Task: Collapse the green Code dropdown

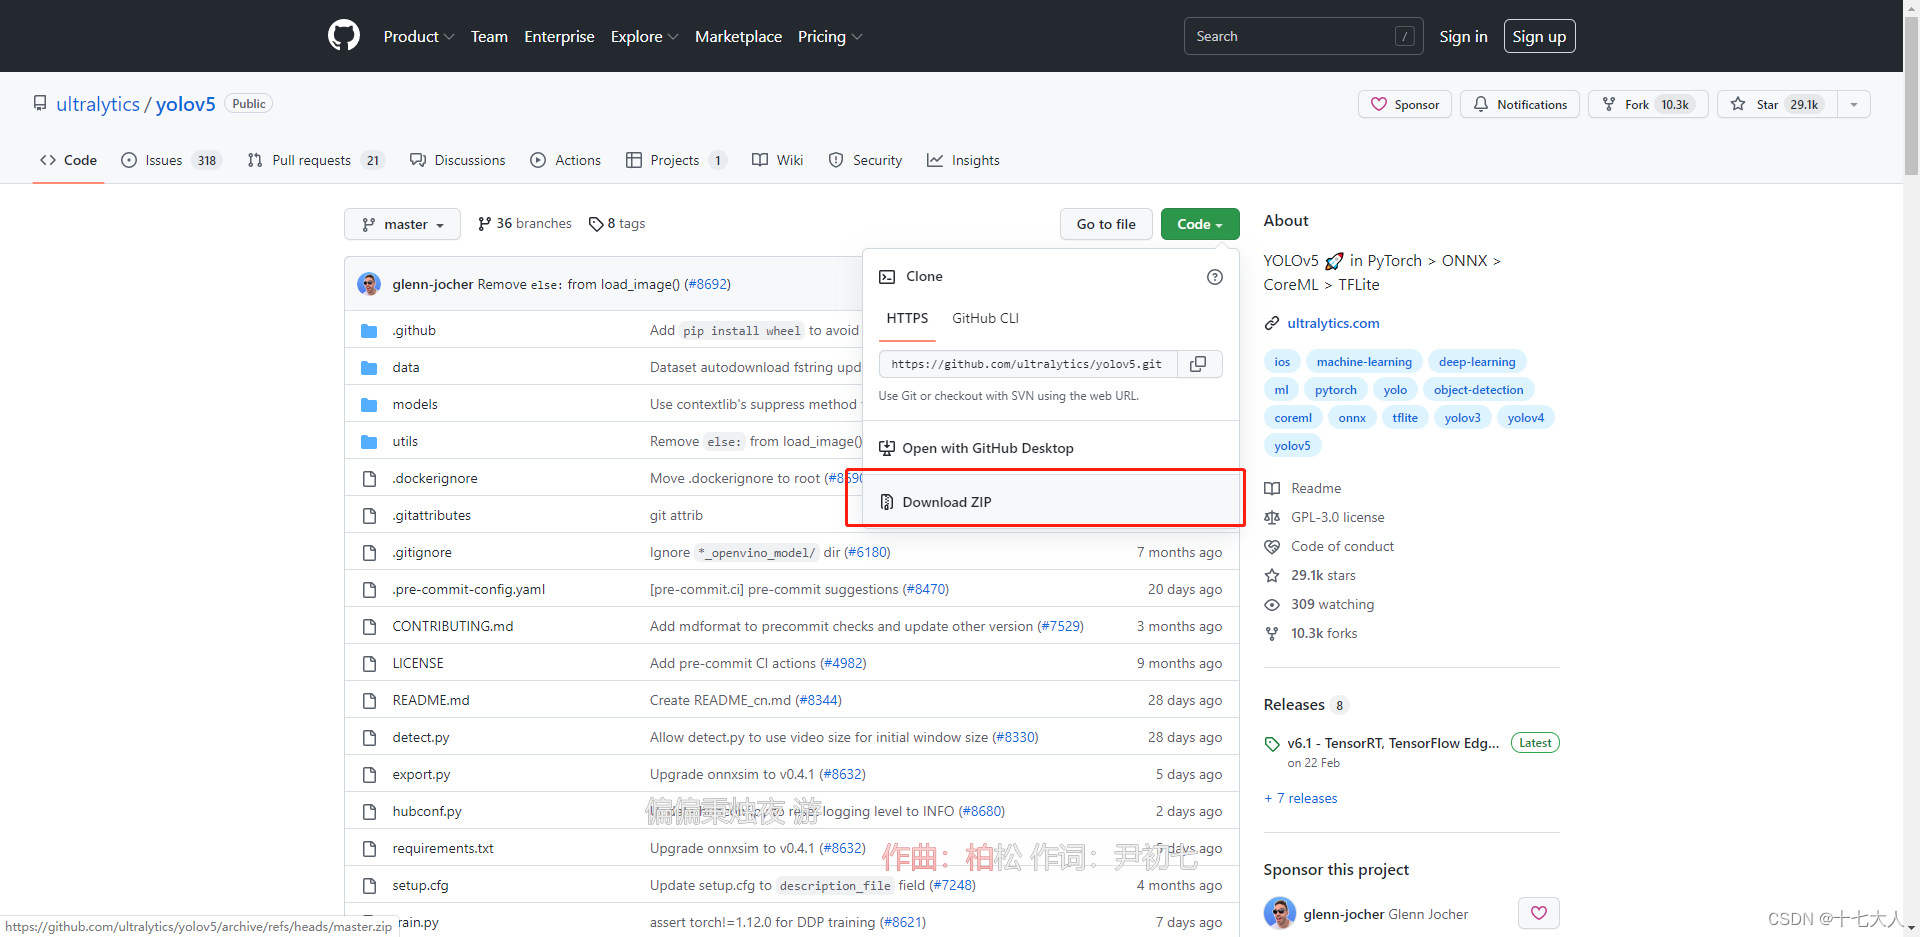Action: coord(1200,224)
